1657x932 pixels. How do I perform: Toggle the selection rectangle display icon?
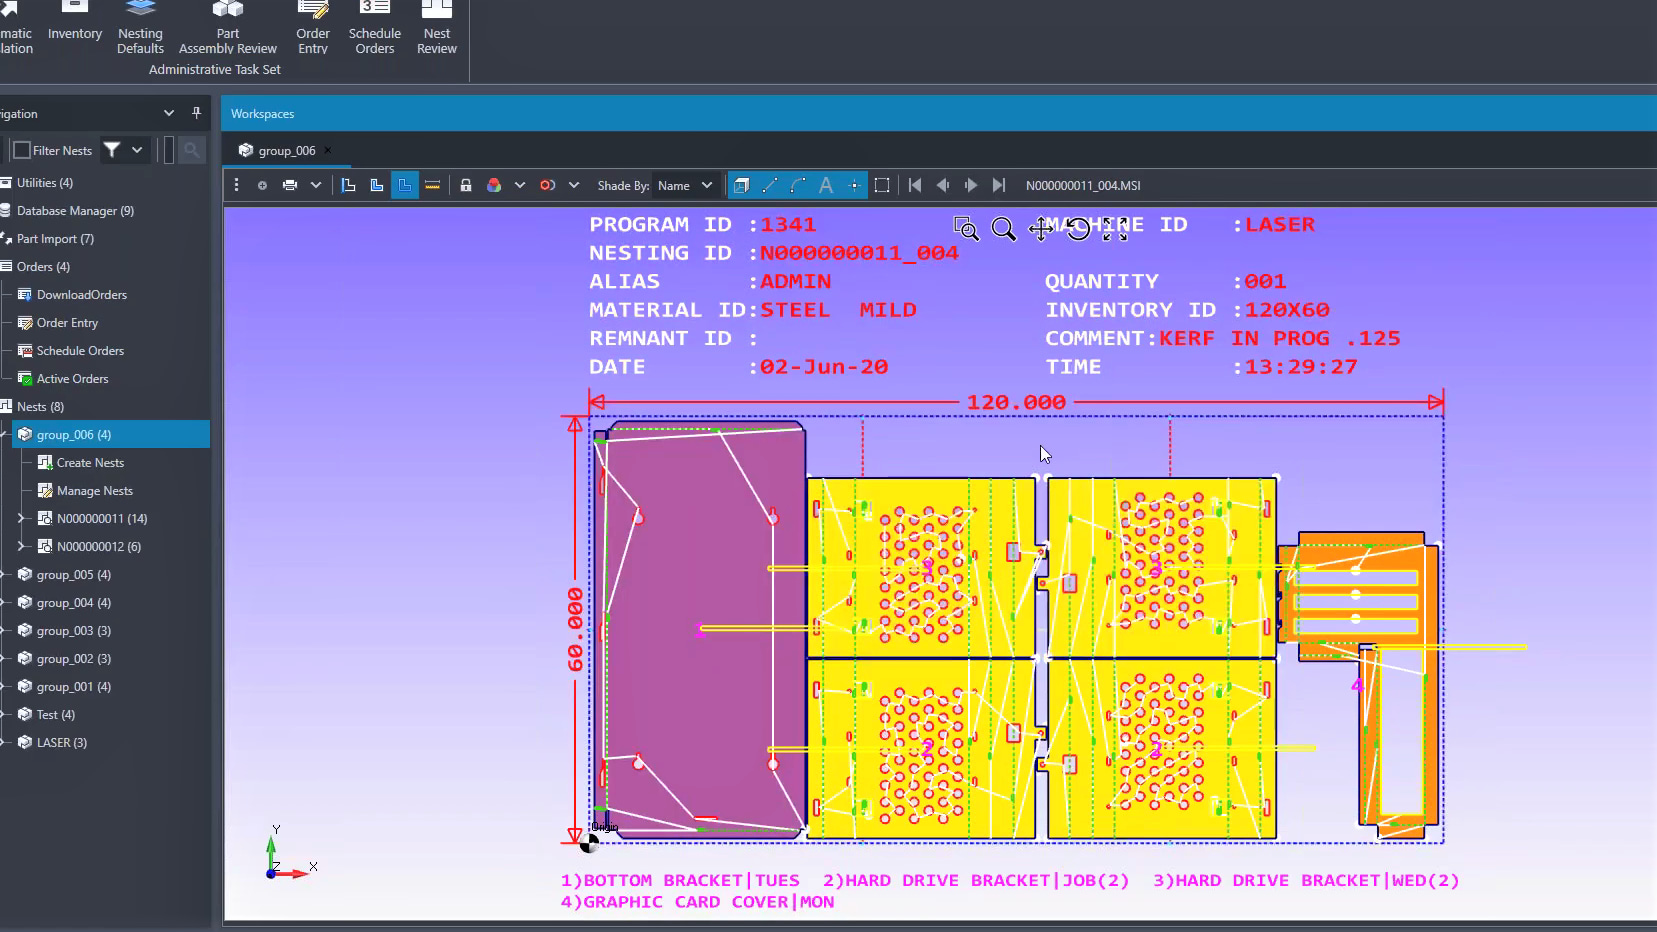(882, 185)
